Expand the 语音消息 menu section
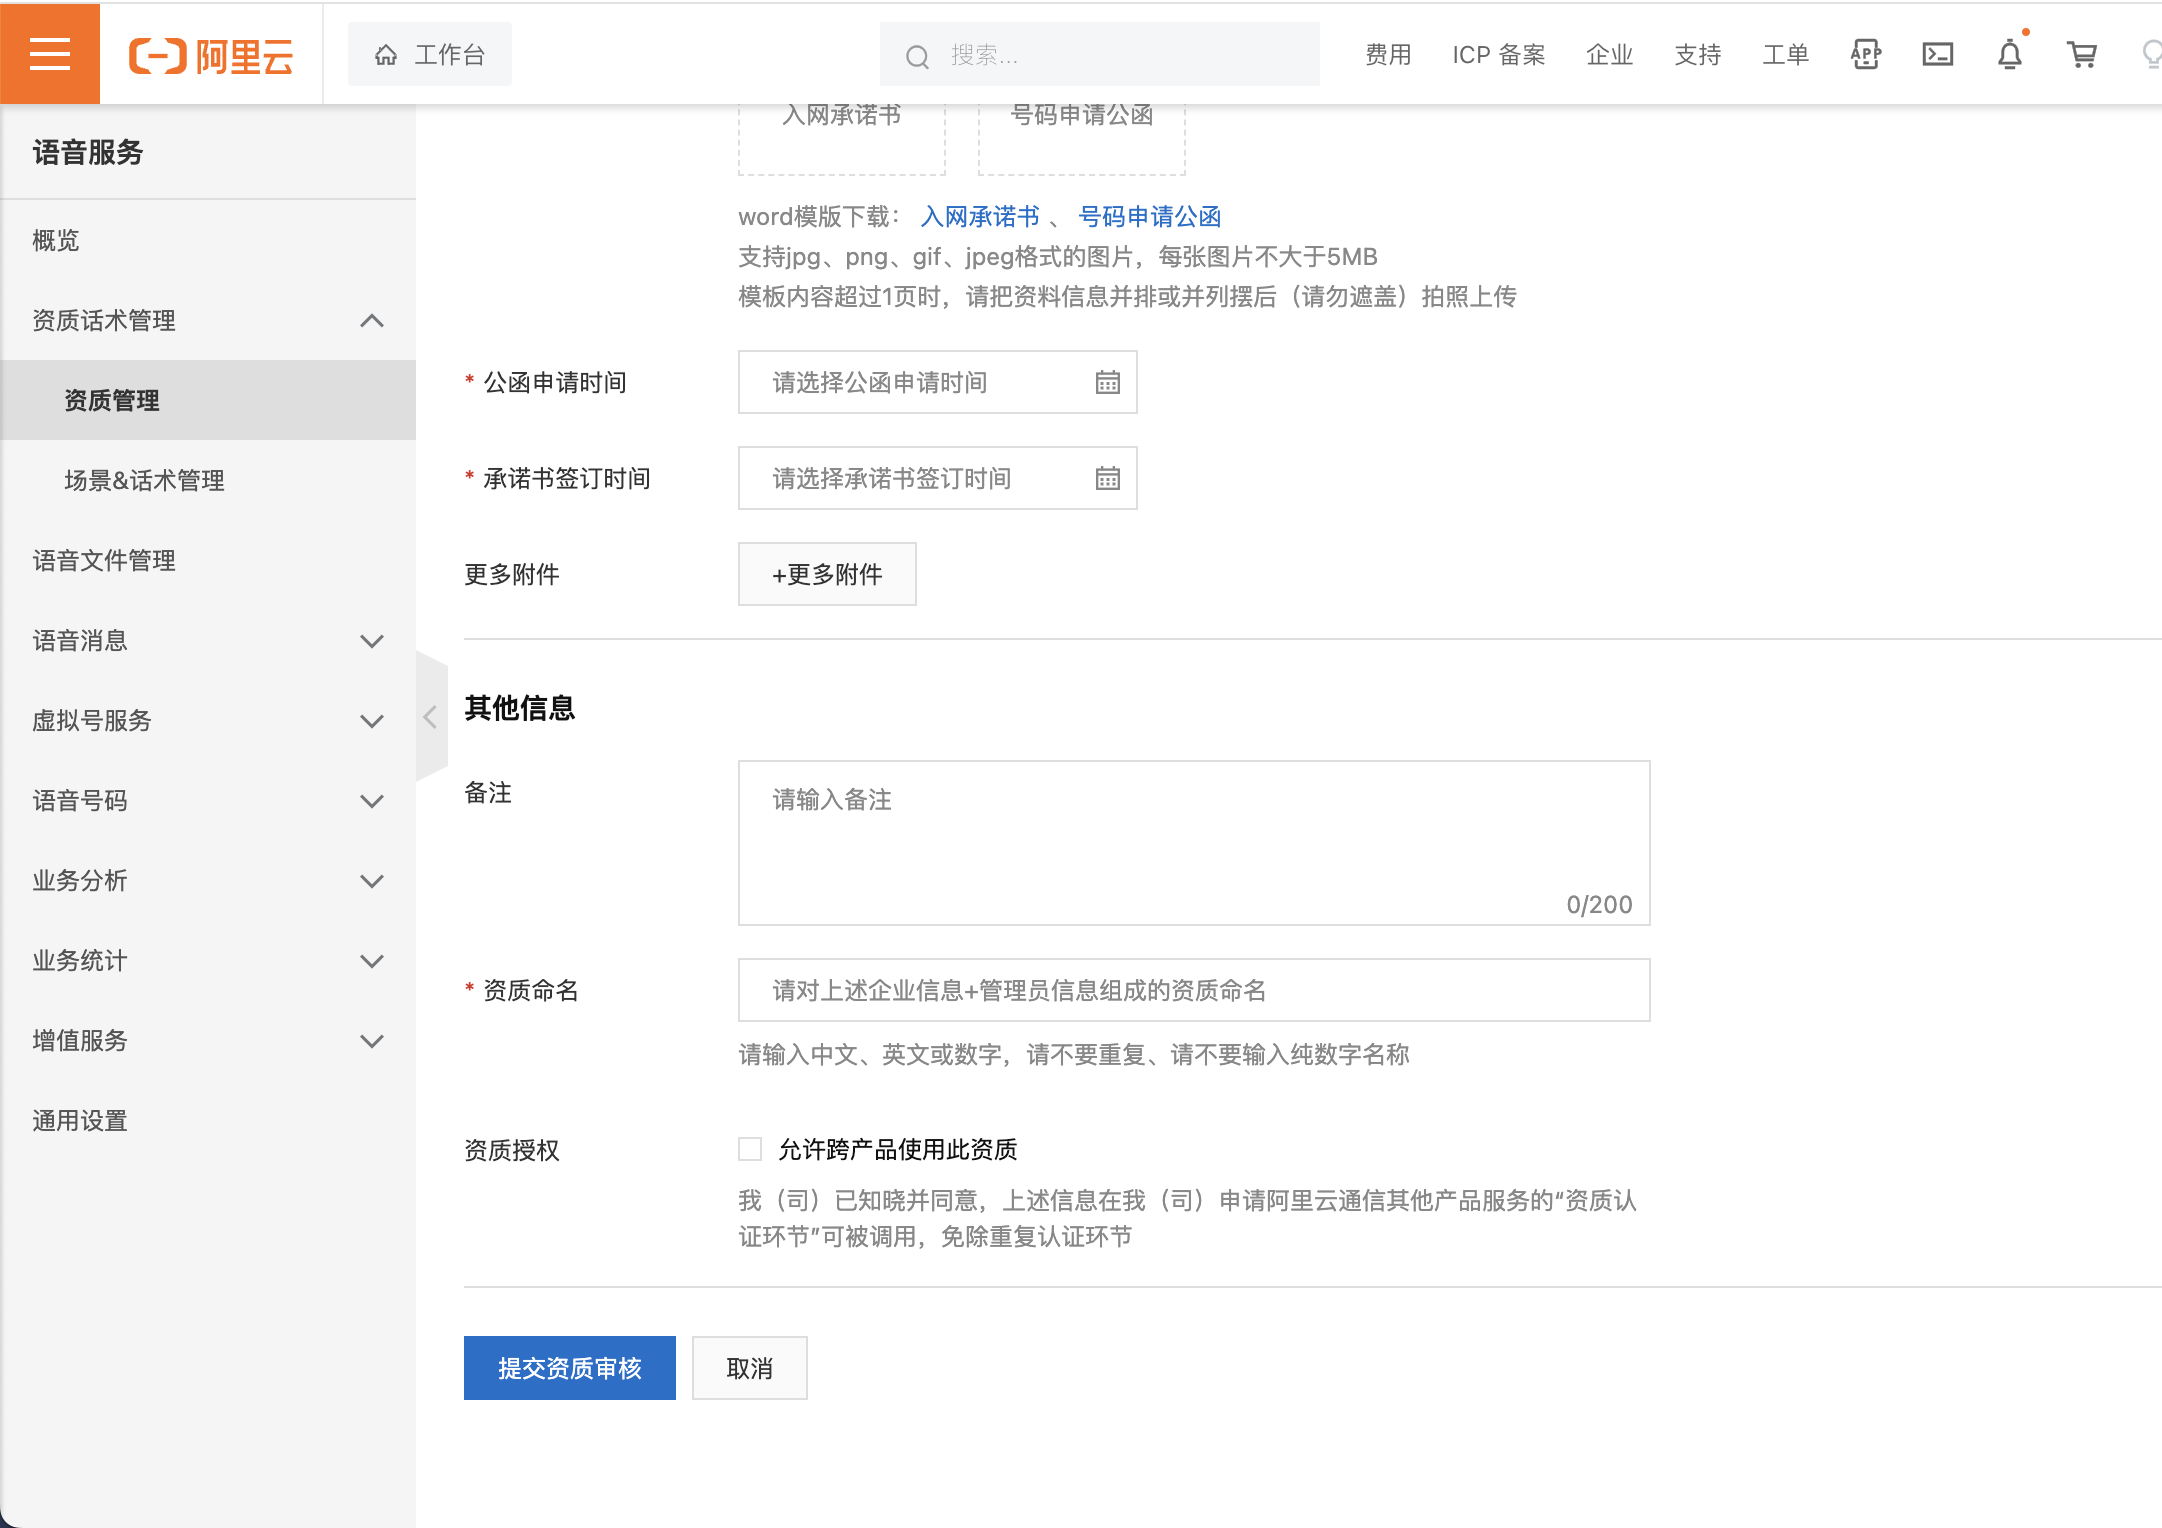This screenshot has height=1528, width=2162. [371, 640]
